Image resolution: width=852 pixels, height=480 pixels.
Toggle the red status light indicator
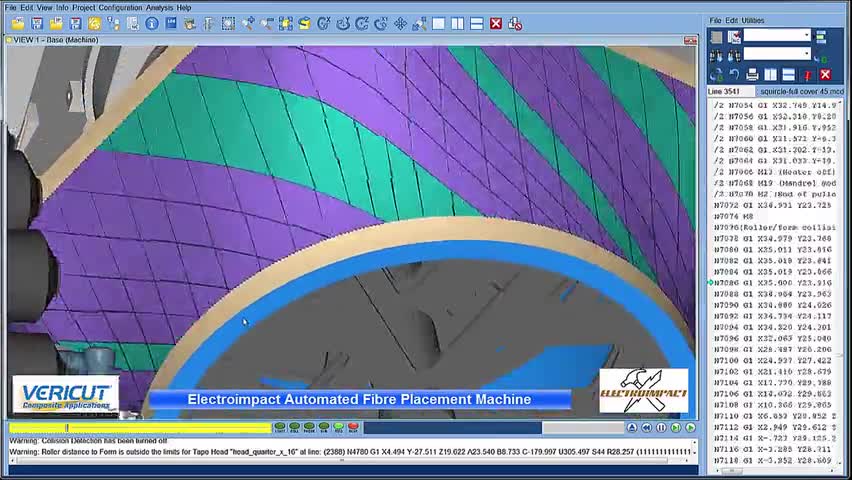(x=353, y=427)
